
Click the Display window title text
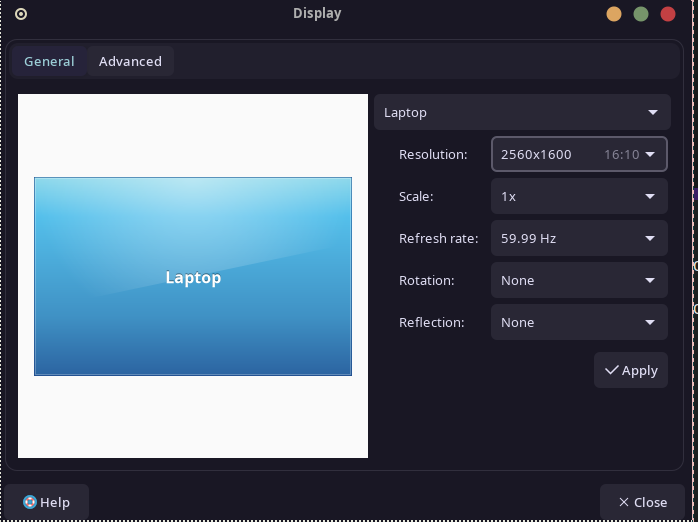(x=317, y=13)
